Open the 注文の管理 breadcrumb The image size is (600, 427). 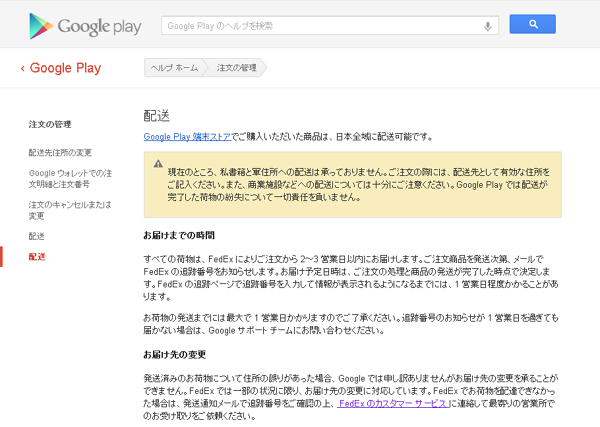coord(237,68)
